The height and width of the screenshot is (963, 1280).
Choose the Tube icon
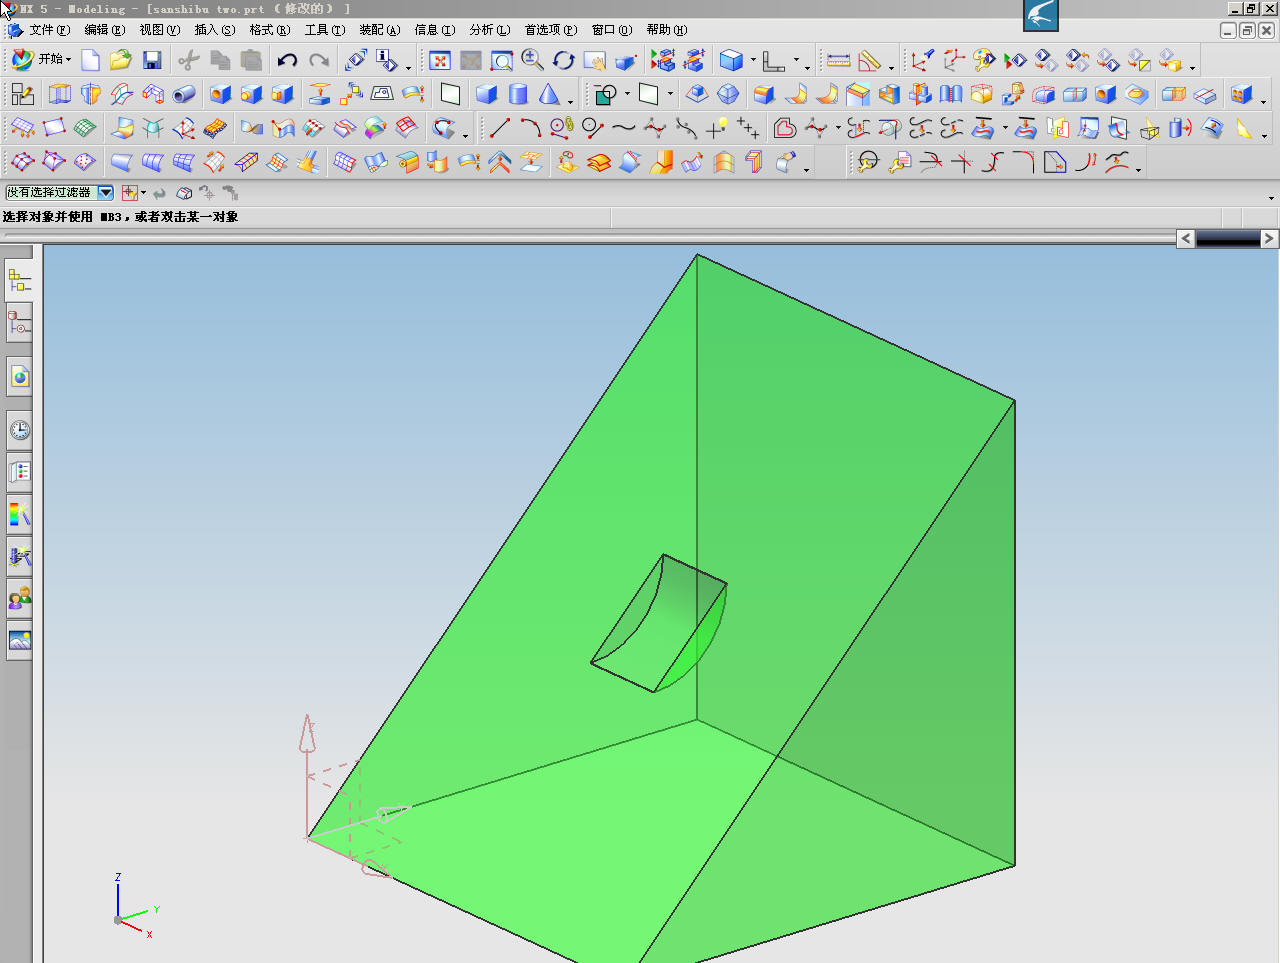(184, 94)
